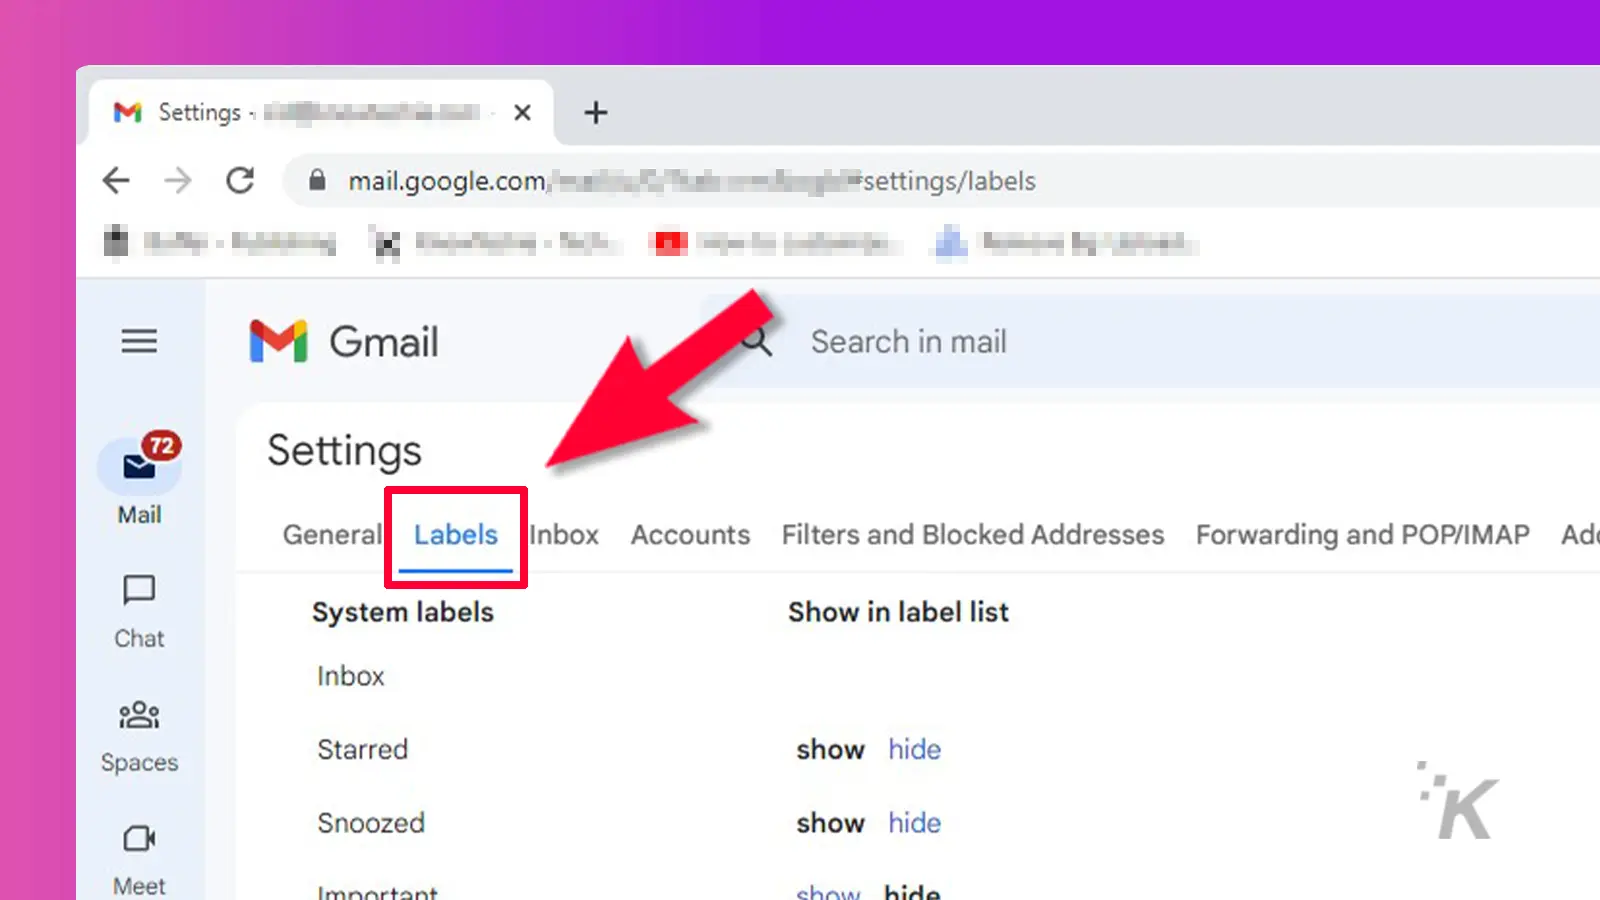Switch to the General settings tab
This screenshot has width=1600, height=900.
coord(332,535)
